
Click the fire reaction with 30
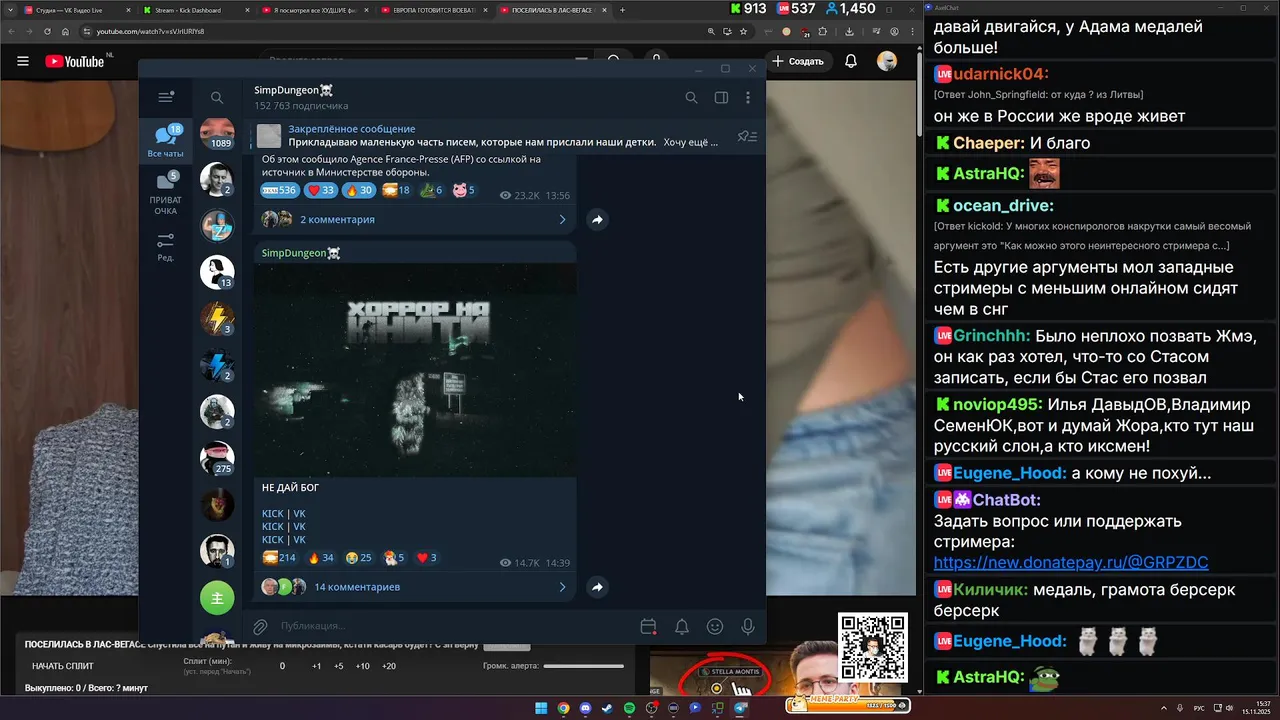[x=358, y=190]
